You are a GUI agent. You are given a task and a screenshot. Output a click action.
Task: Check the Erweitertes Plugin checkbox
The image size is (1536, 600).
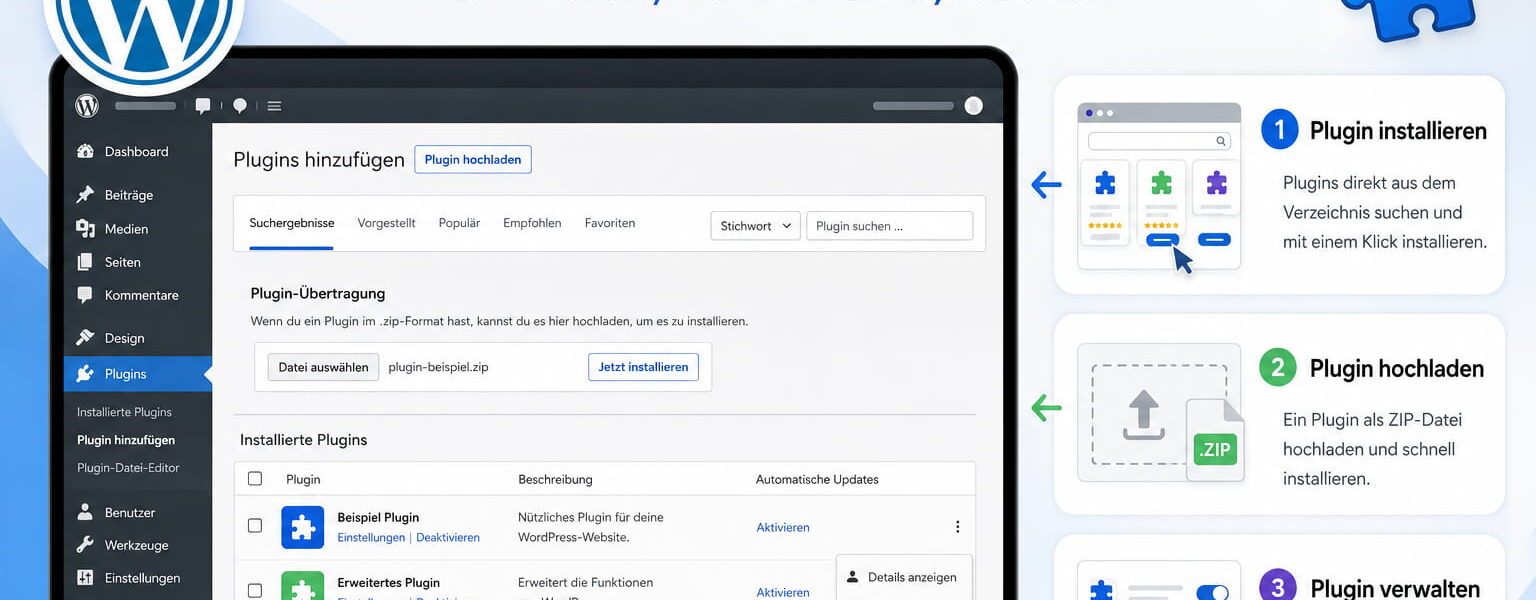click(x=255, y=591)
